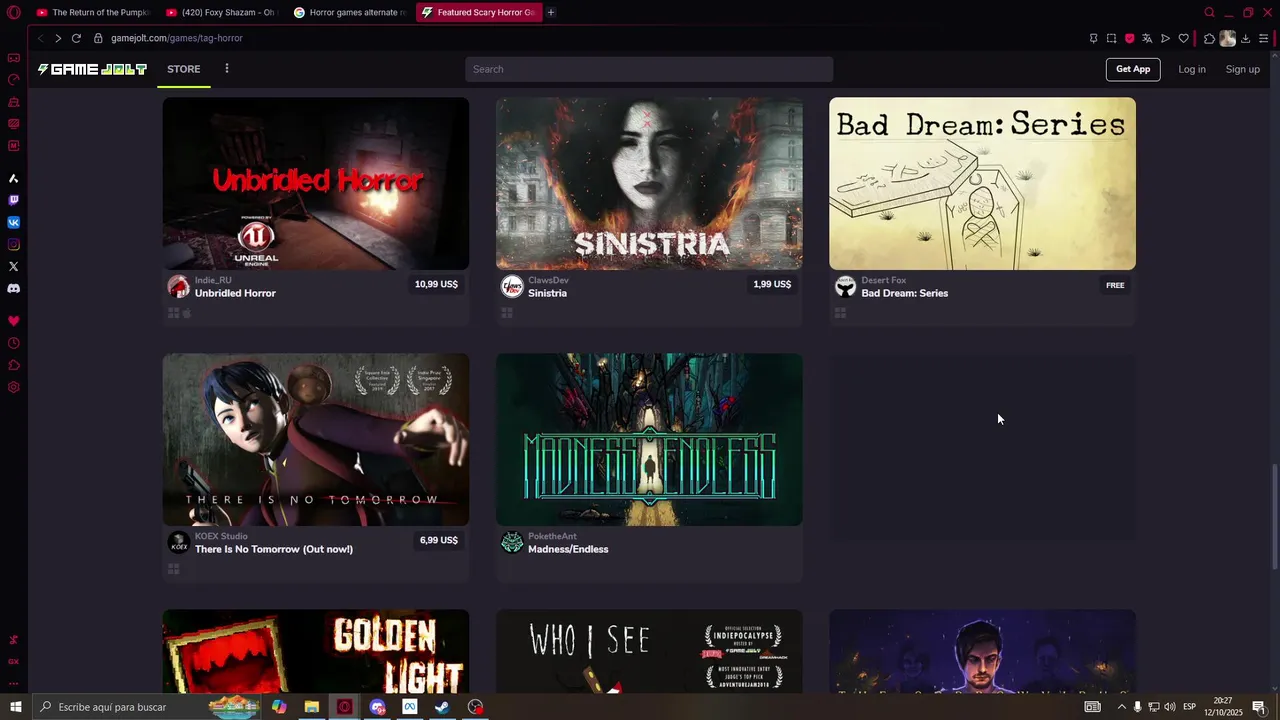Open the Instagram icon in the sidebar
Image resolution: width=1280 pixels, height=720 pixels.
tap(13, 245)
